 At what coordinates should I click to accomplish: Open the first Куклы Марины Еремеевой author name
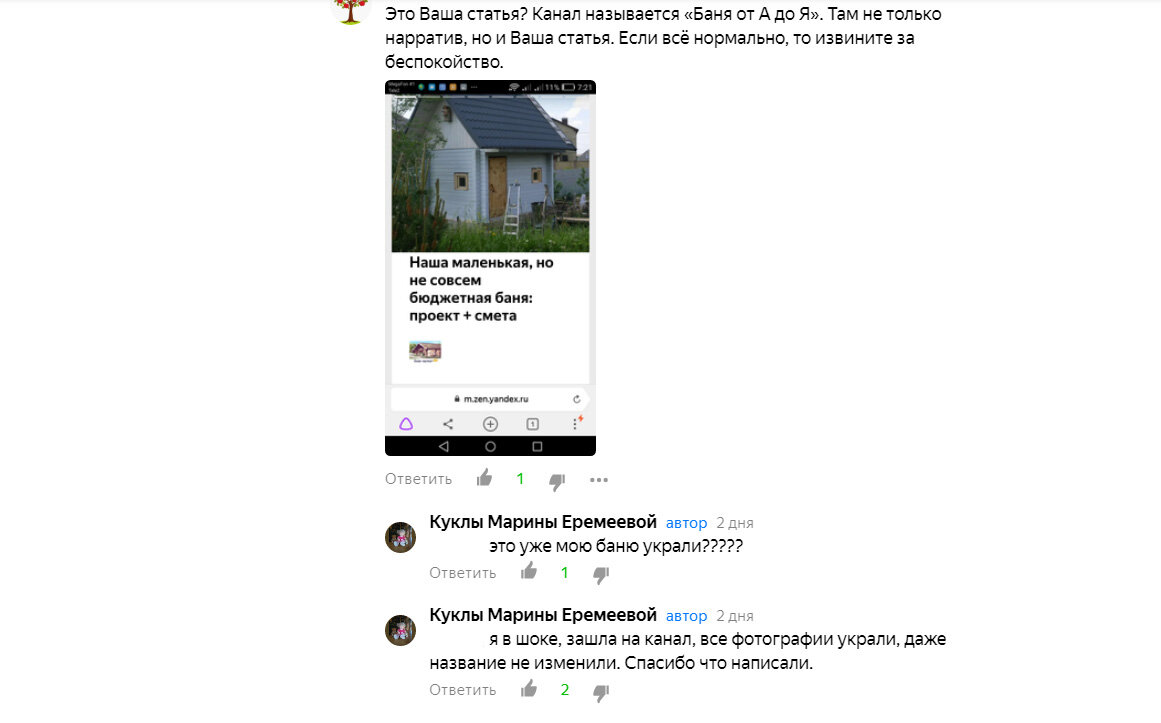pyautogui.click(x=543, y=522)
